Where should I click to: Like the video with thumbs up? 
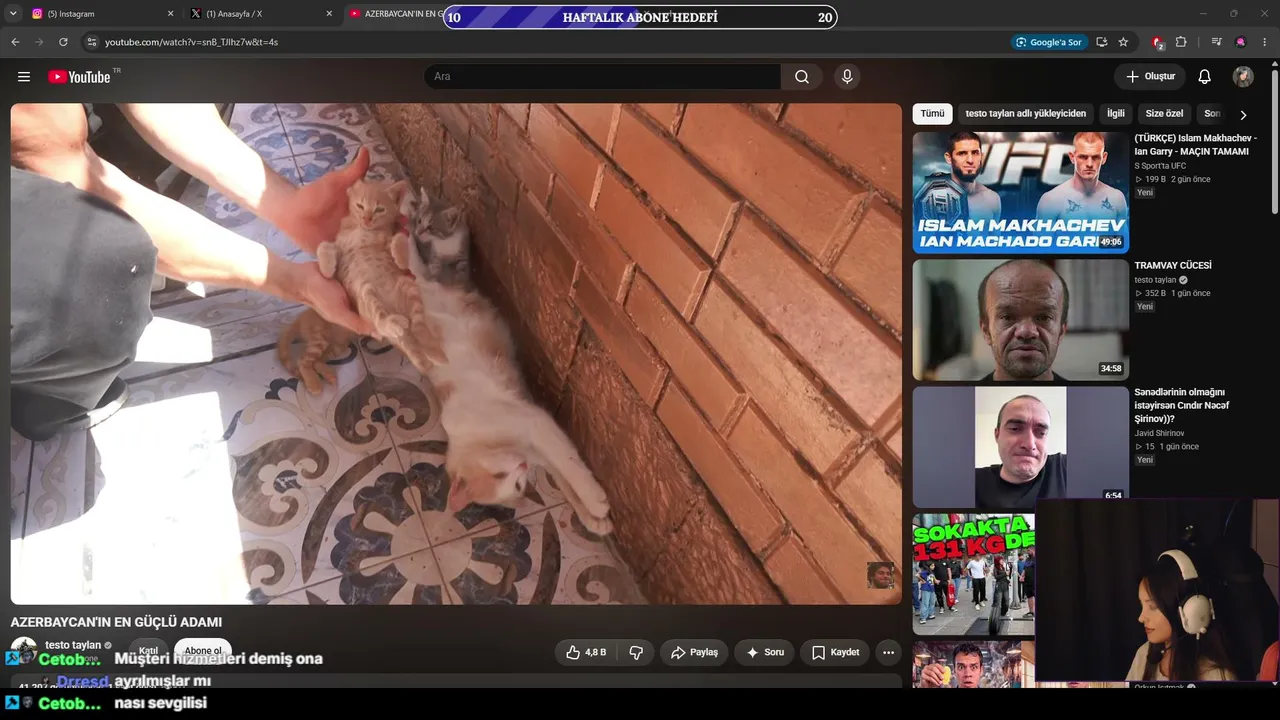(x=586, y=652)
